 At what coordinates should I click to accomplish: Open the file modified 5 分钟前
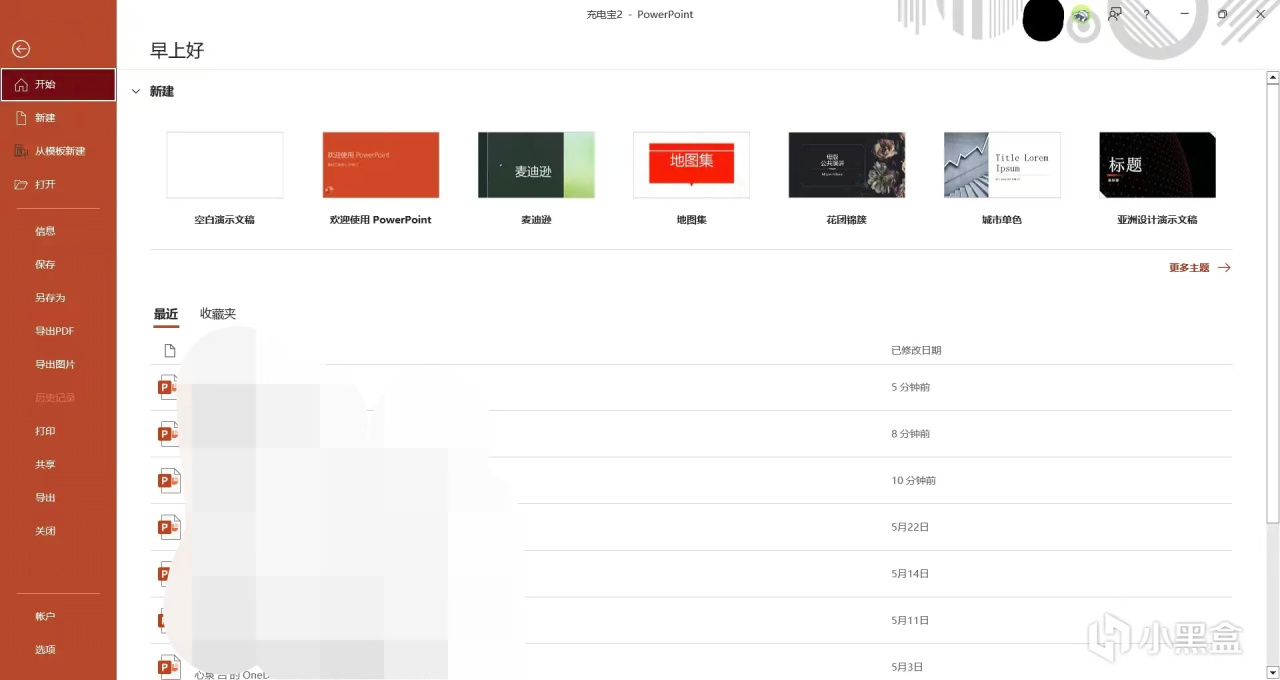click(x=691, y=387)
